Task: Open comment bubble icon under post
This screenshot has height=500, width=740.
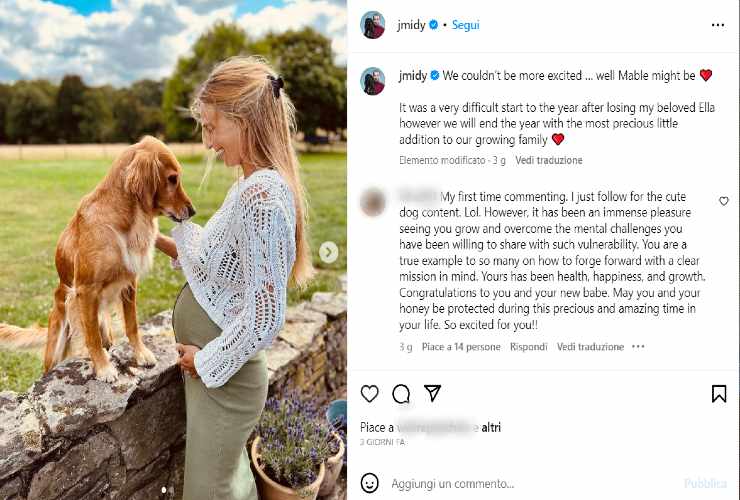Action: 401,394
